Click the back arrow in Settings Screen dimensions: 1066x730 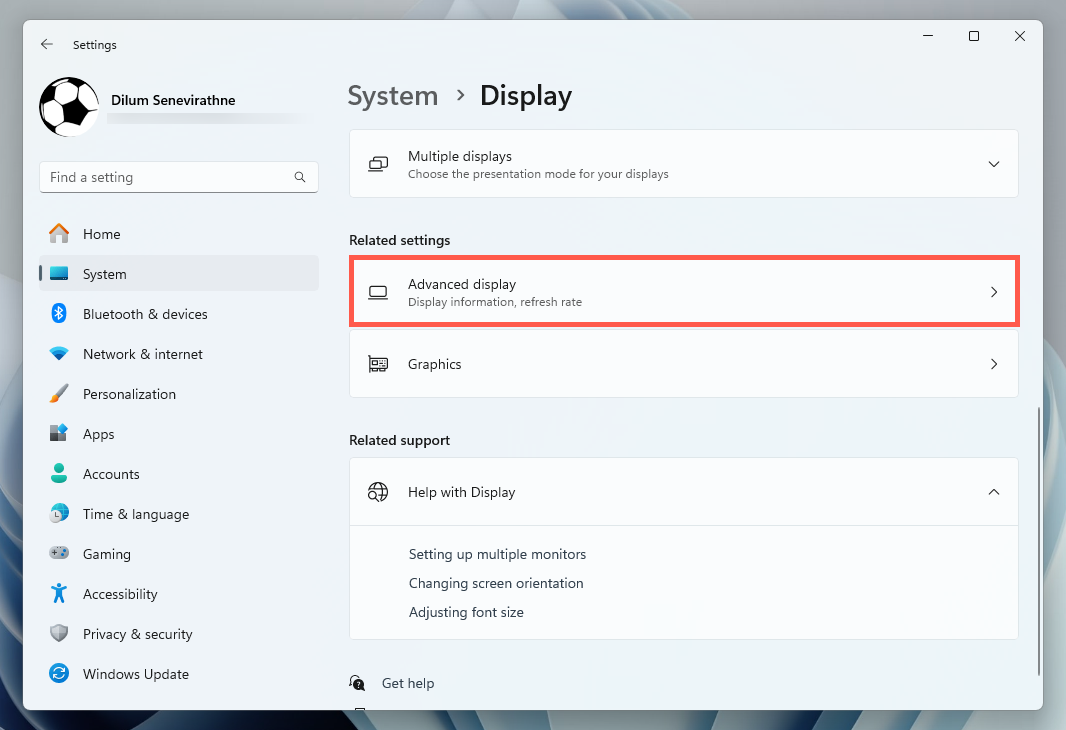(47, 45)
